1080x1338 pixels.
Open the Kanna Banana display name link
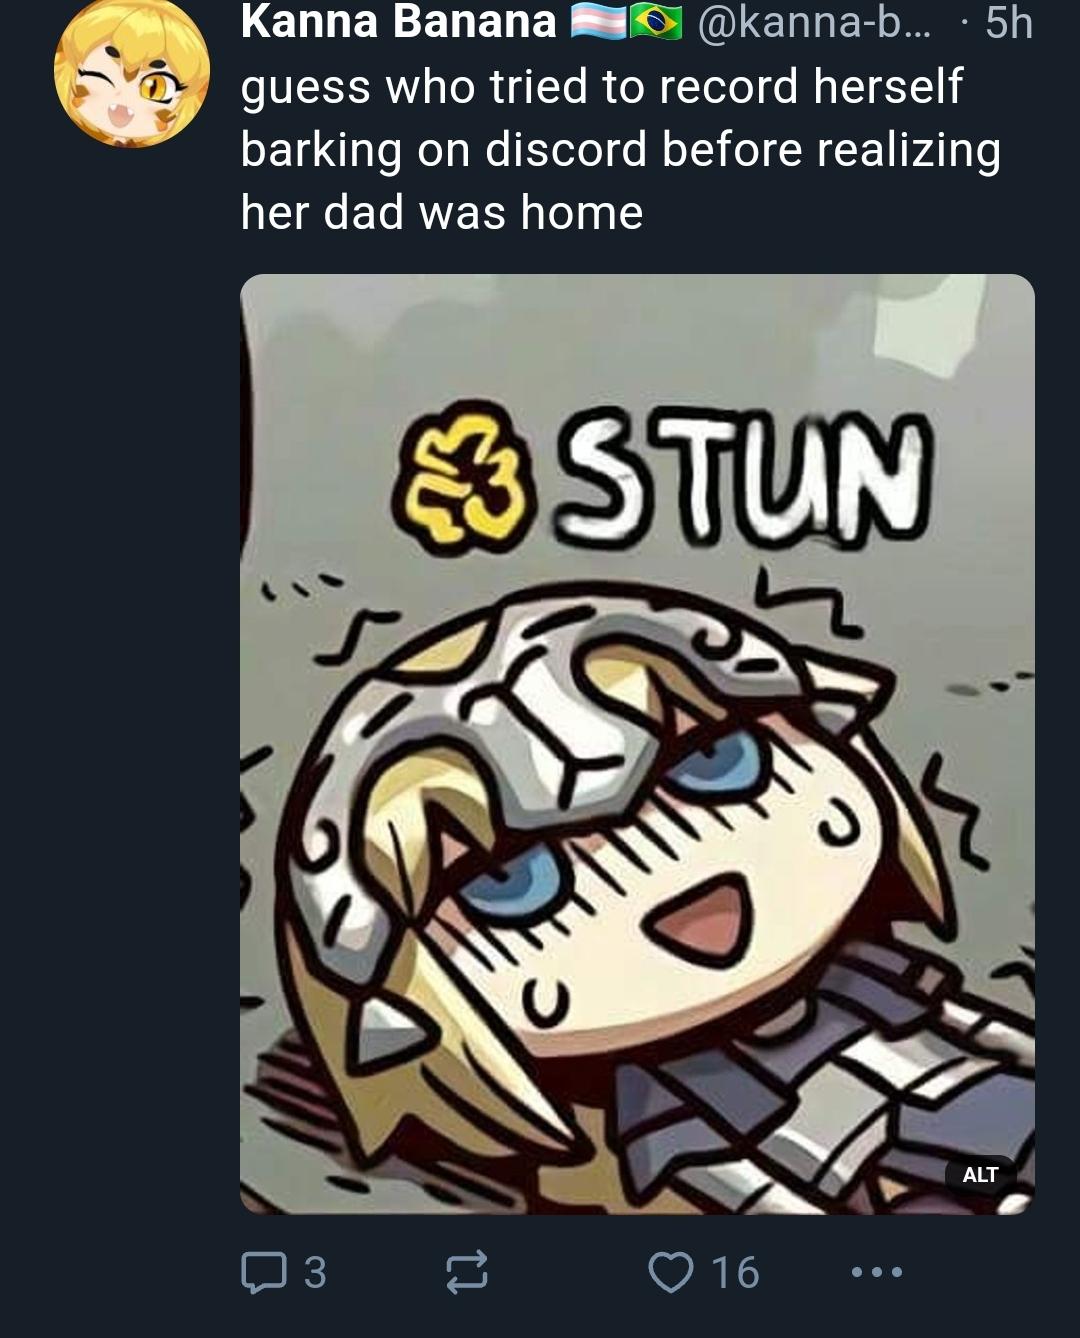point(398,21)
